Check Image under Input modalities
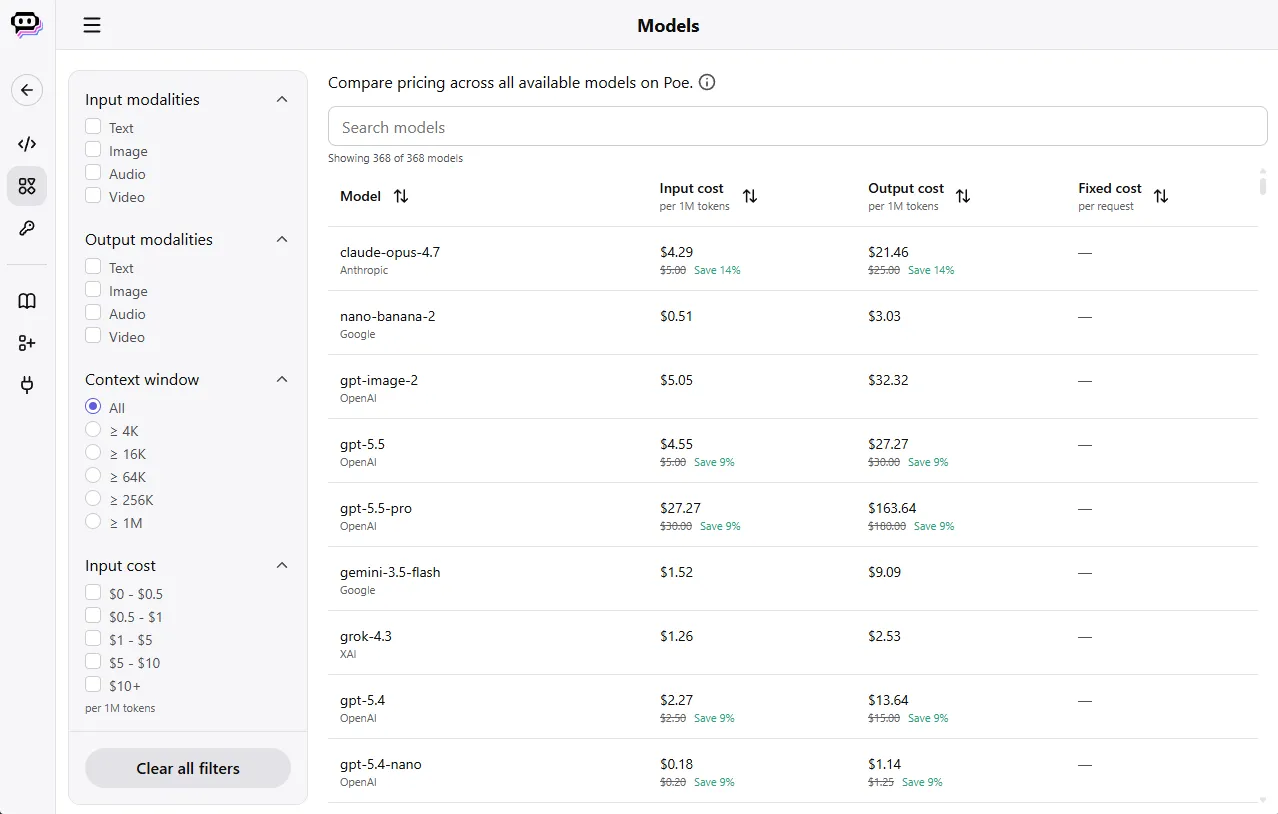Screen dimensions: 1278x814 tap(93, 150)
